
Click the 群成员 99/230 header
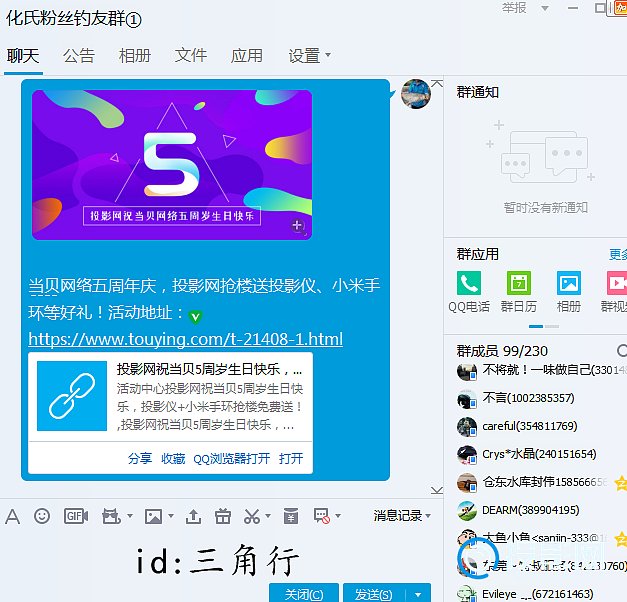click(502, 351)
